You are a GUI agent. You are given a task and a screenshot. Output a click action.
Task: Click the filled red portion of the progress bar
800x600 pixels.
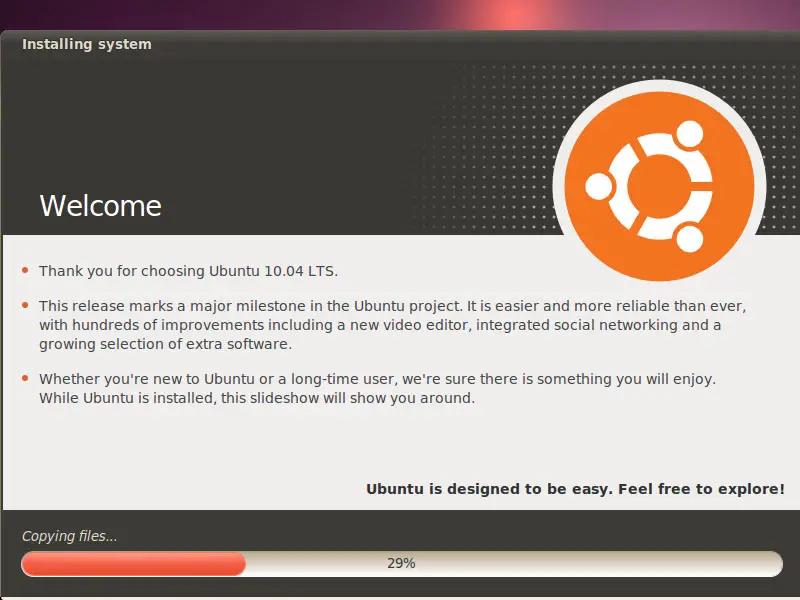coord(133,564)
